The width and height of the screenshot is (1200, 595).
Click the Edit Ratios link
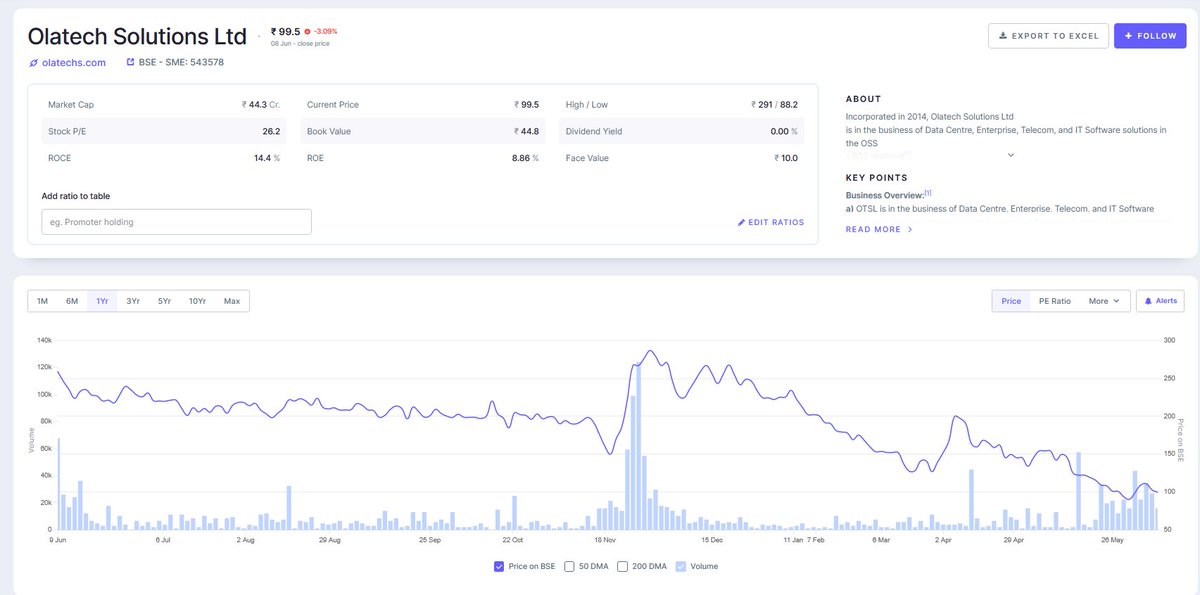pos(770,222)
